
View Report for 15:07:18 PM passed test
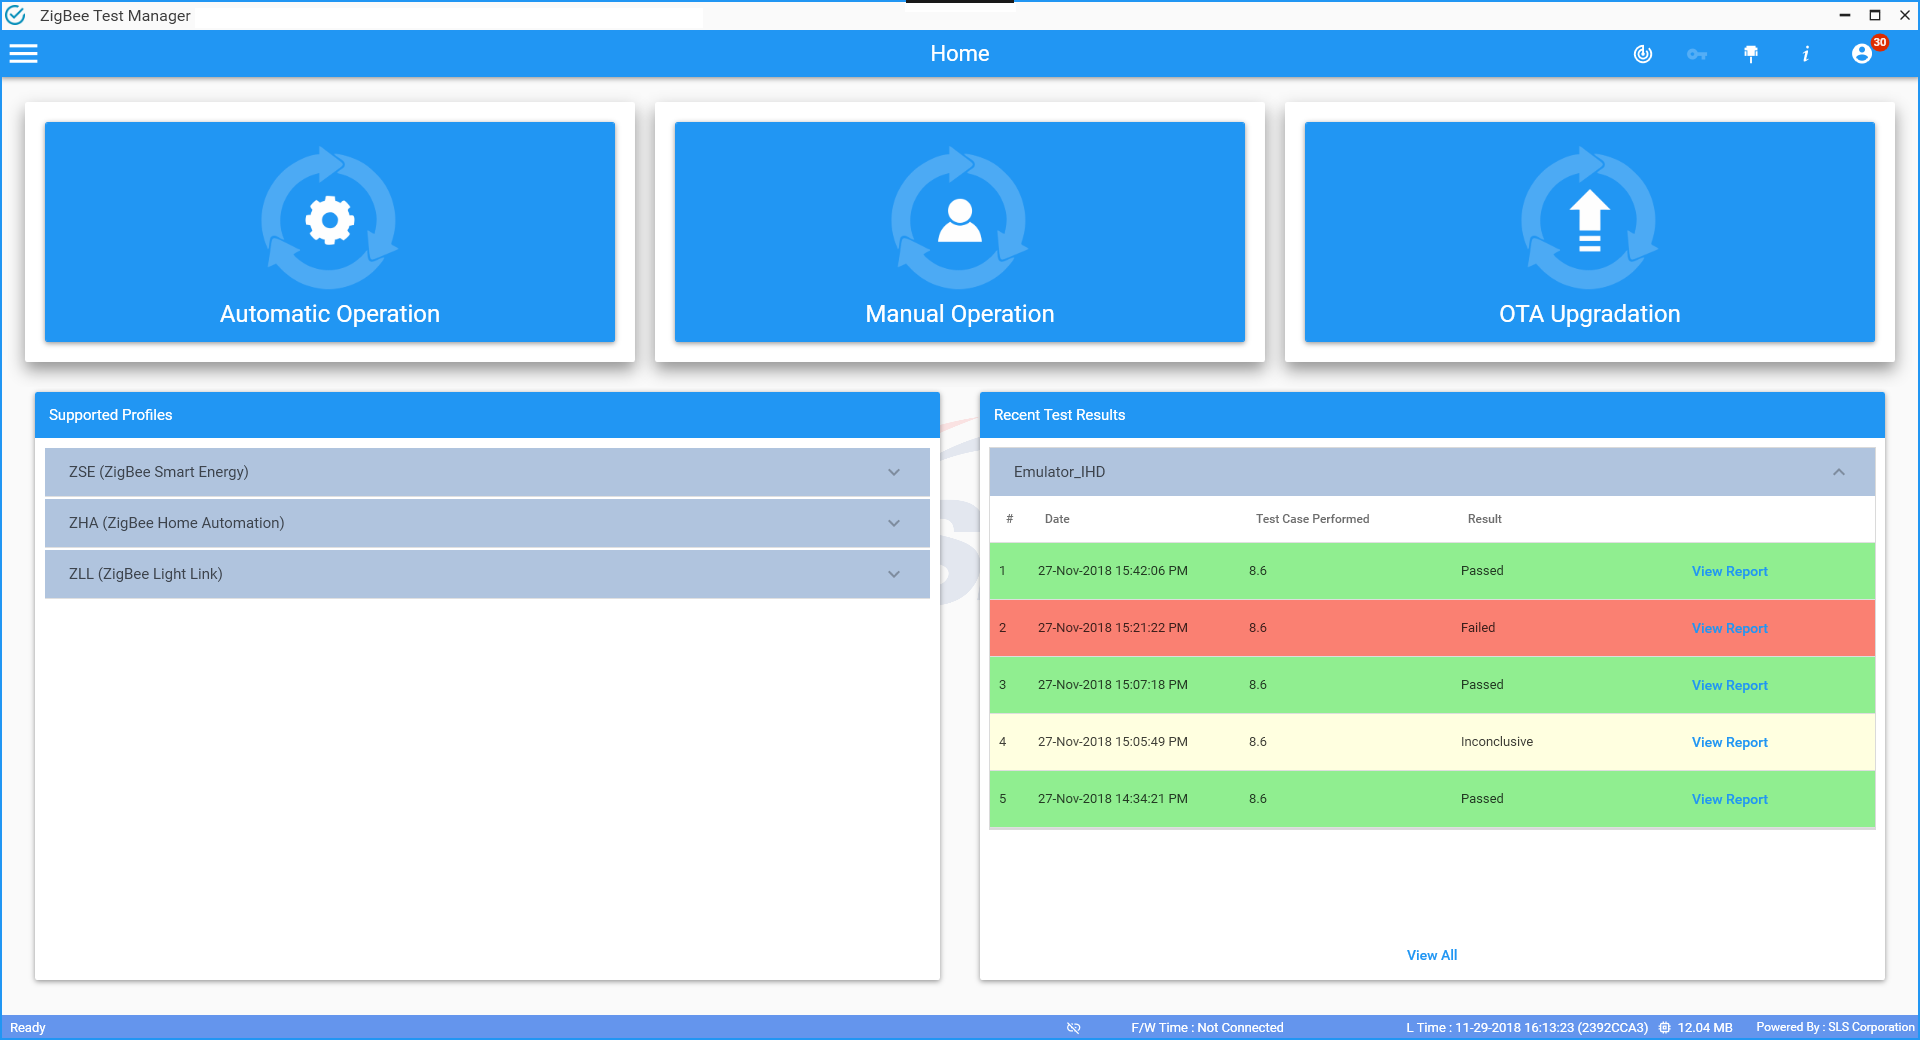1729,685
